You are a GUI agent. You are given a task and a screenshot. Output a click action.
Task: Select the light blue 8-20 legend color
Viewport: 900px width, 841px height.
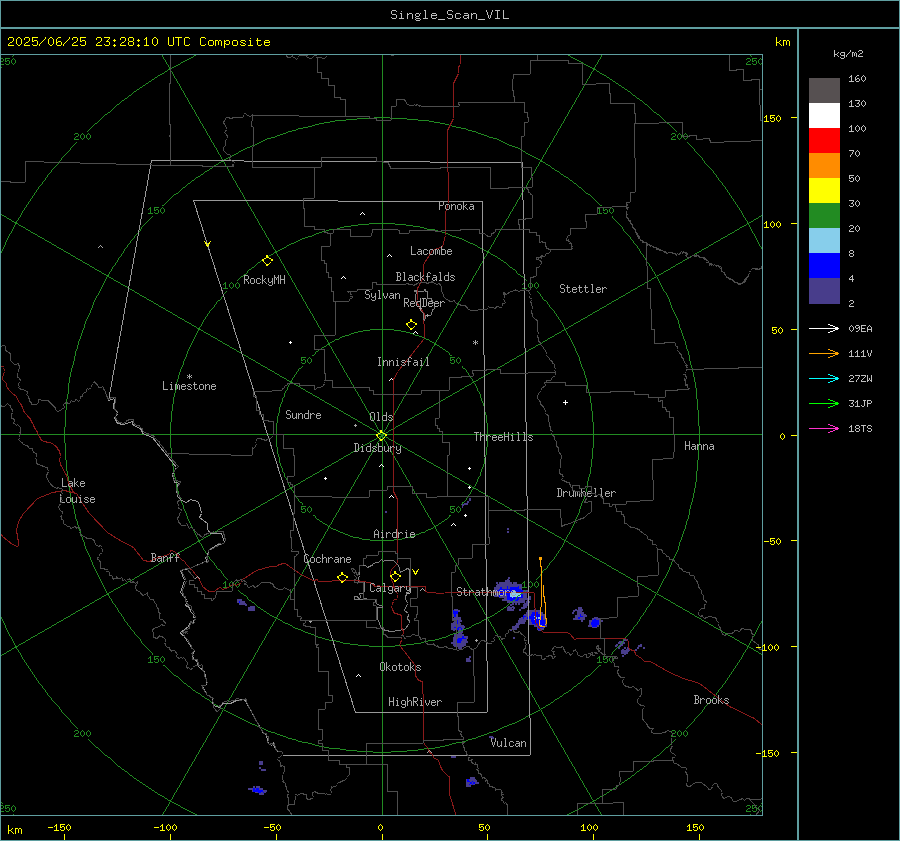pos(824,241)
